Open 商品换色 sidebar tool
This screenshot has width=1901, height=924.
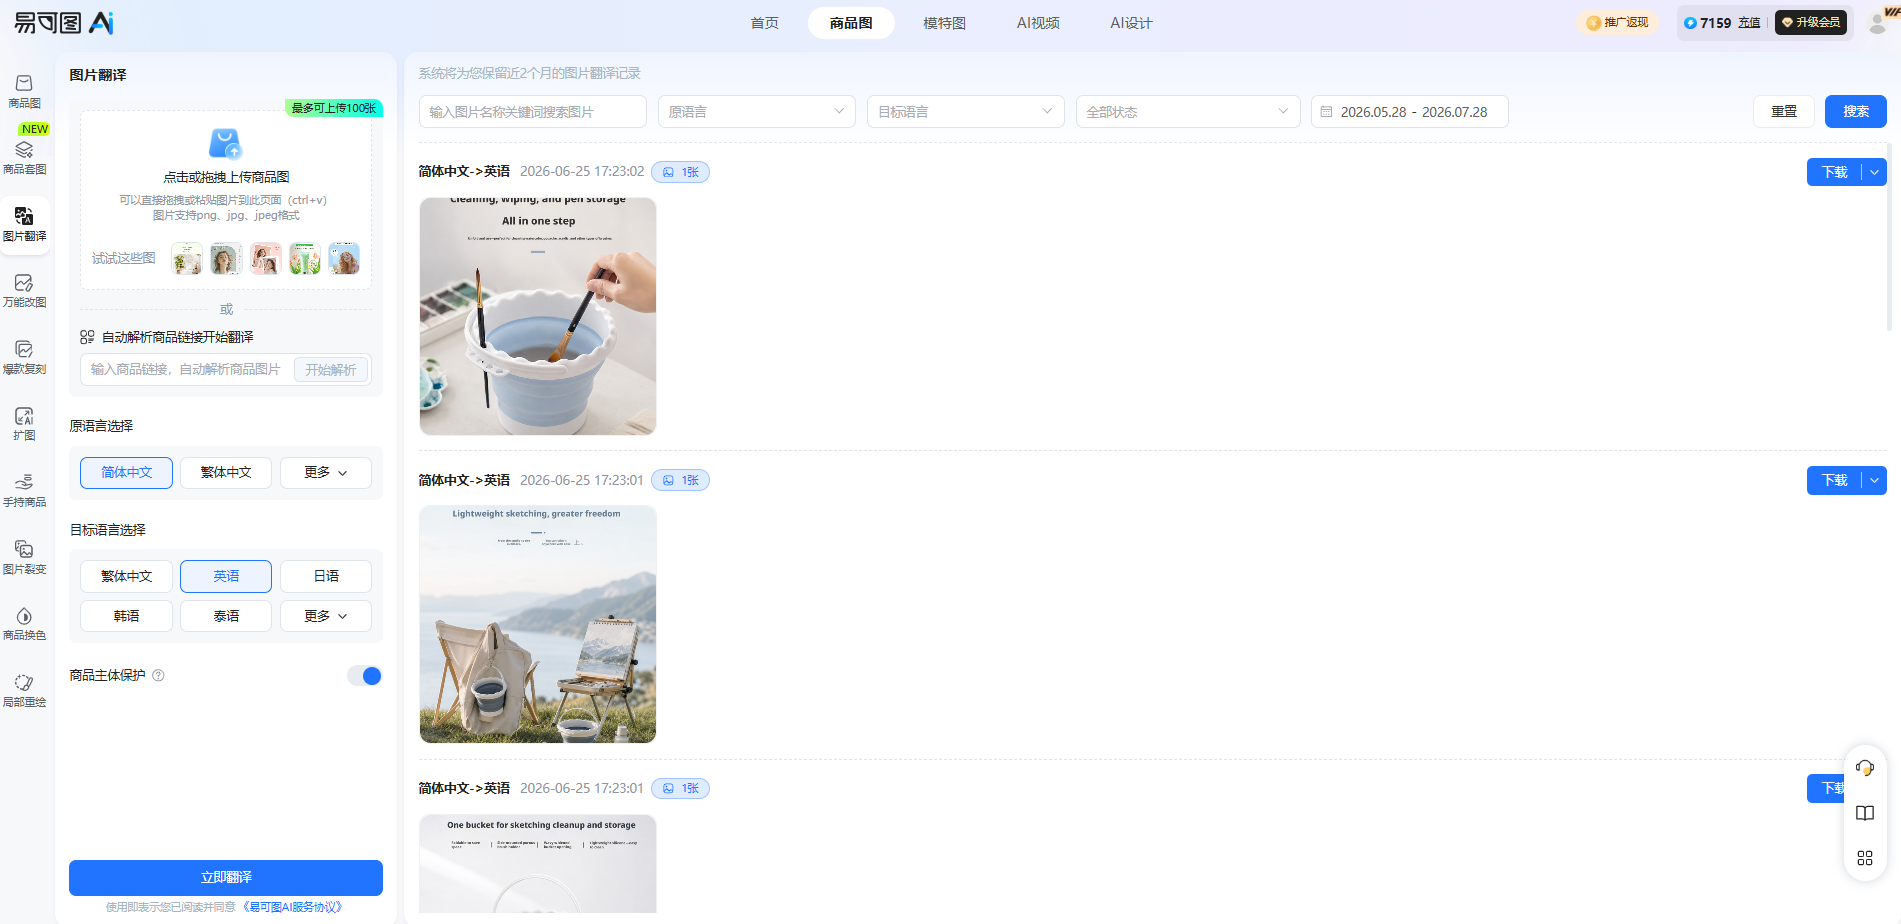click(24, 623)
